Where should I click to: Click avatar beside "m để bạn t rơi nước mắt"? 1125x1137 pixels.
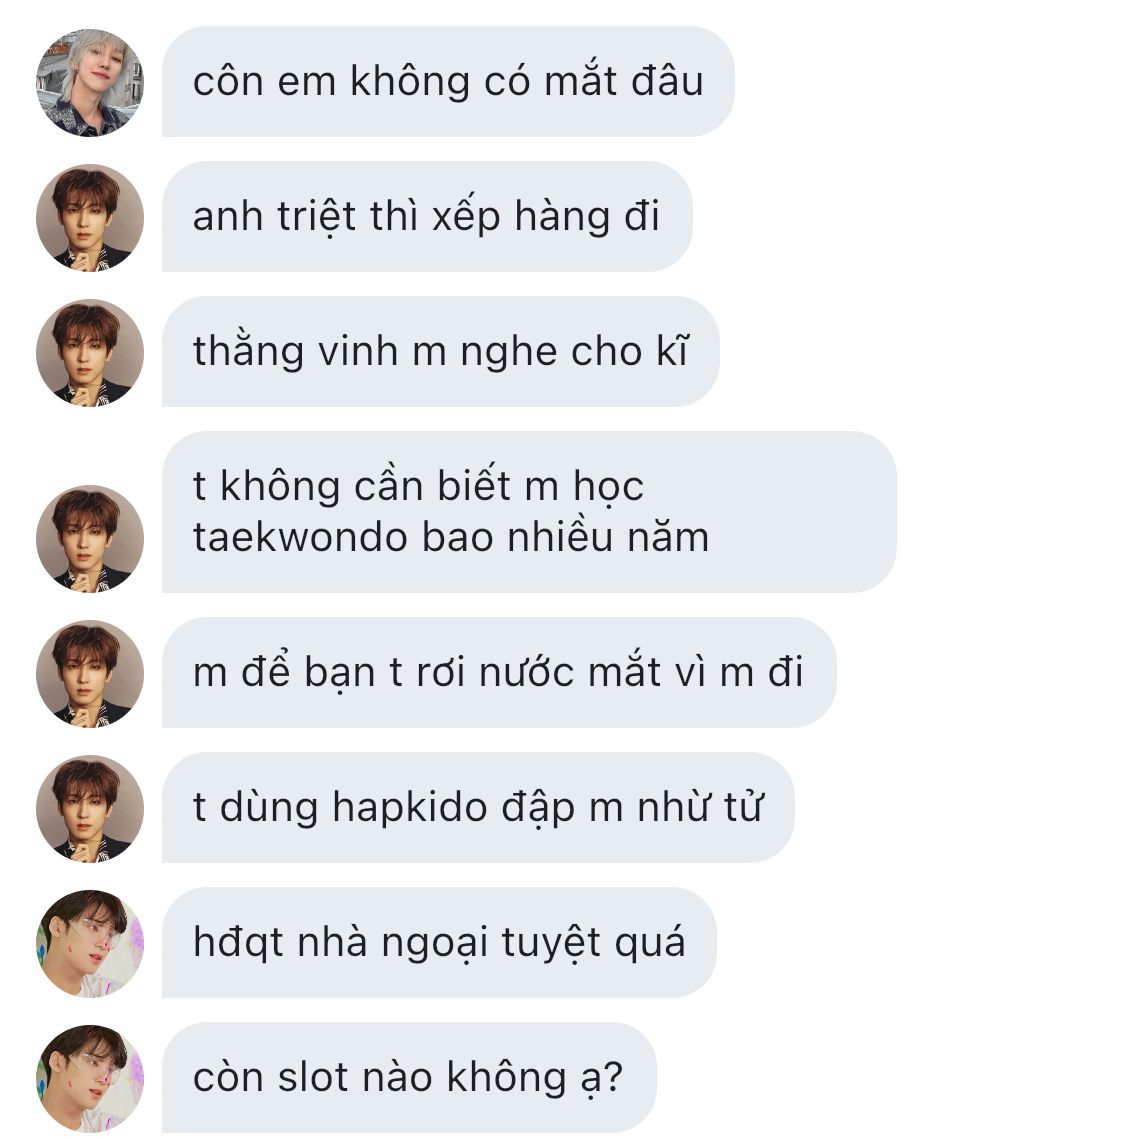pyautogui.click(x=90, y=674)
